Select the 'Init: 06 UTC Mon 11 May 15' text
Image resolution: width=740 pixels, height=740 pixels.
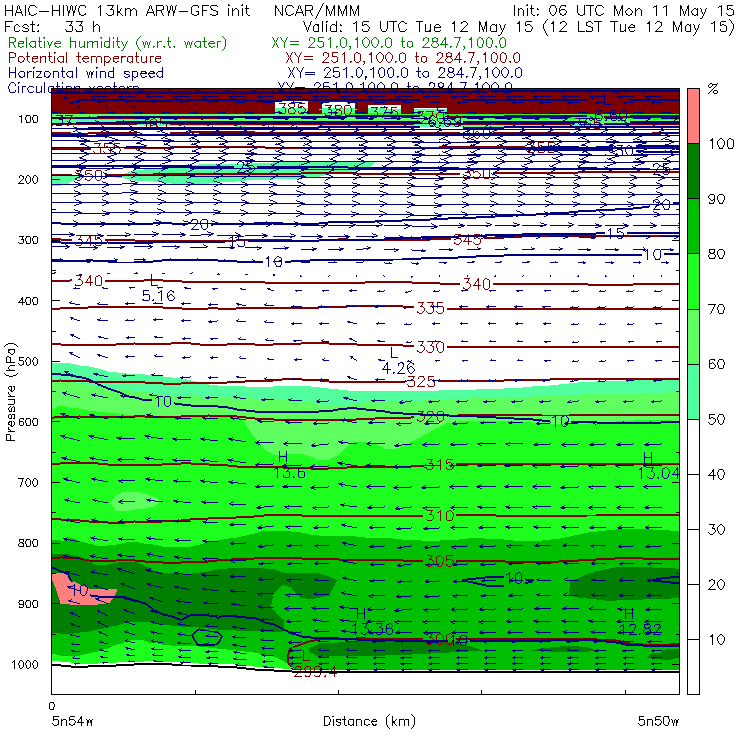(623, 11)
